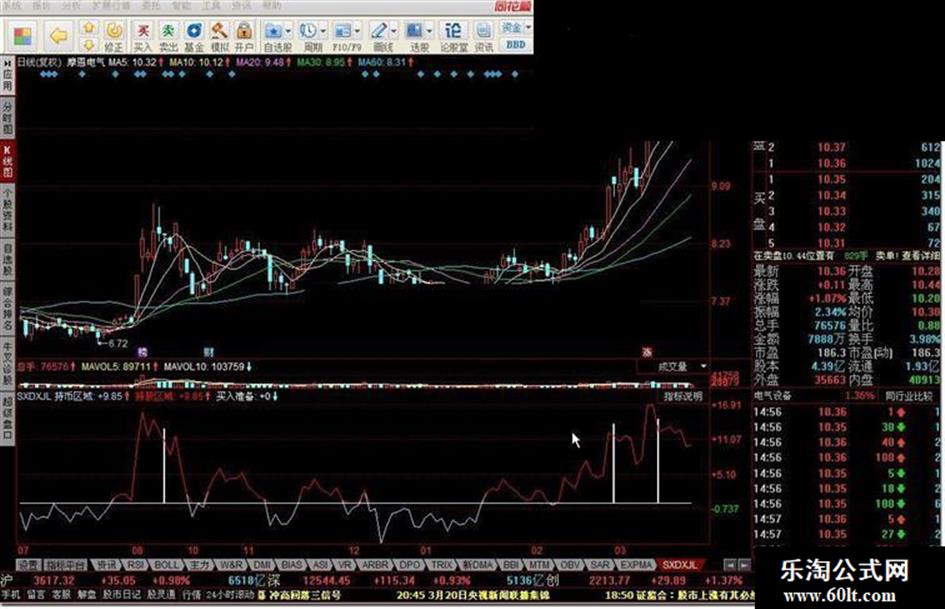Screen dimensions: 945x609
Task: Click the BBD toolbar button
Action: coord(515,45)
